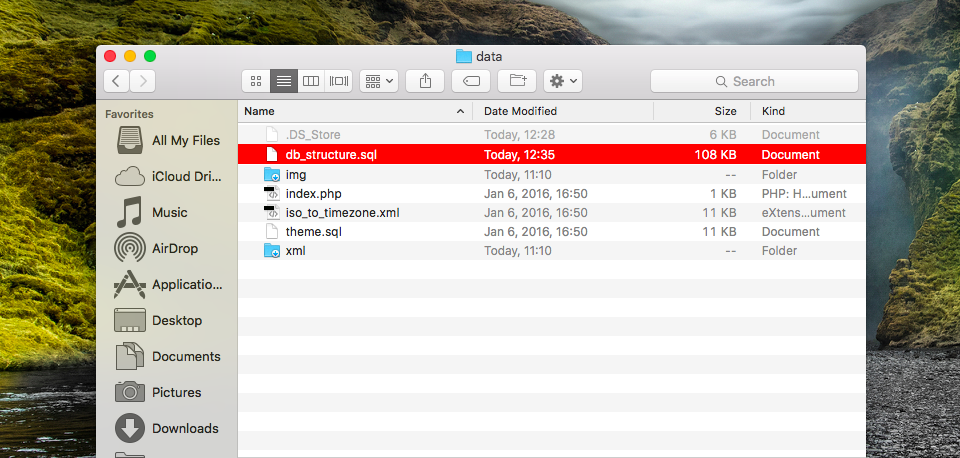Click the Today, 12:35 date cell

point(519,155)
